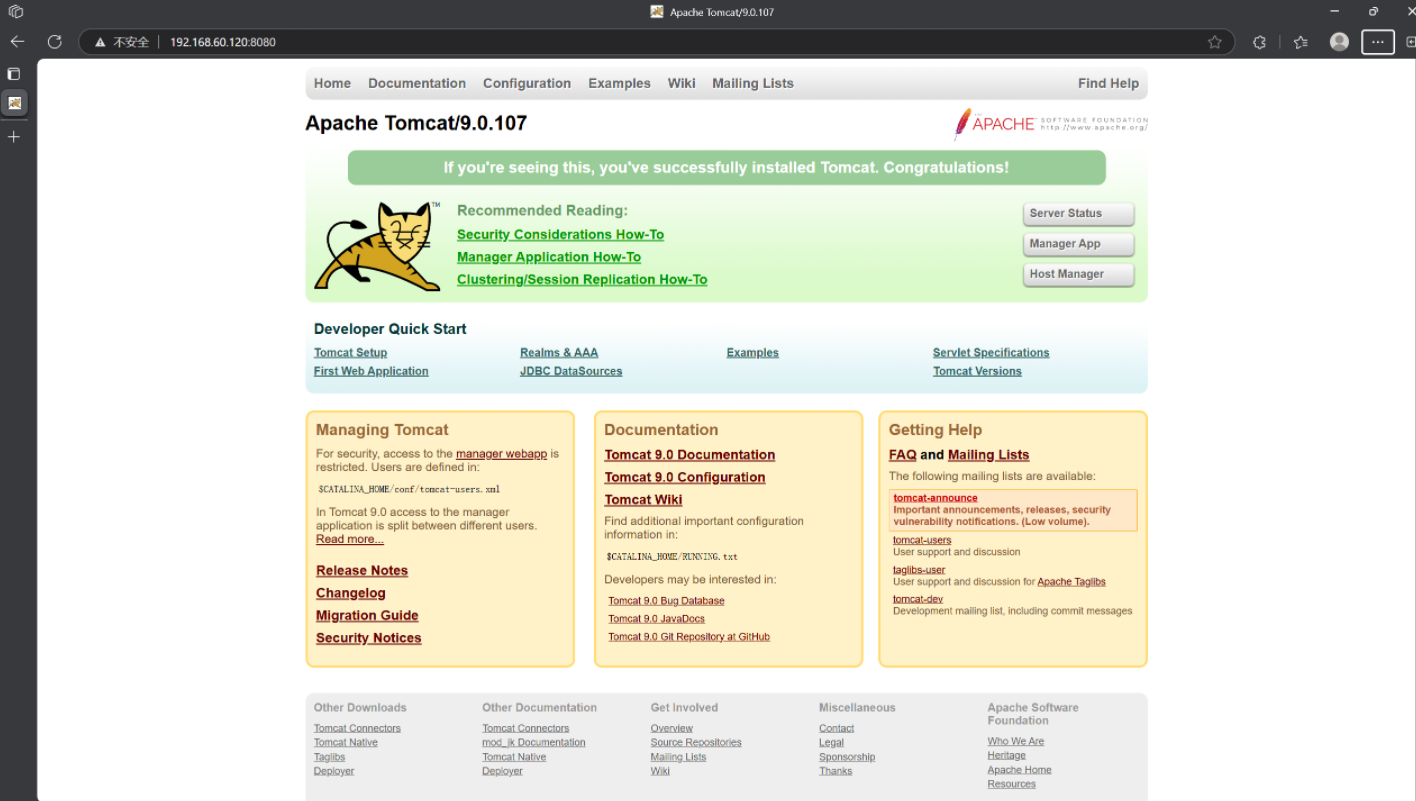Click the workspaces icon in title bar
This screenshot has width=1416, height=801.
(x=15, y=12)
